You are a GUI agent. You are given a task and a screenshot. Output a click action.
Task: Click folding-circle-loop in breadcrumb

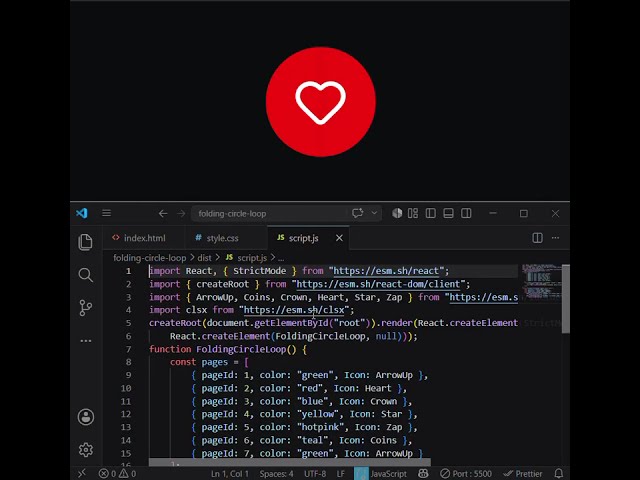point(149,258)
